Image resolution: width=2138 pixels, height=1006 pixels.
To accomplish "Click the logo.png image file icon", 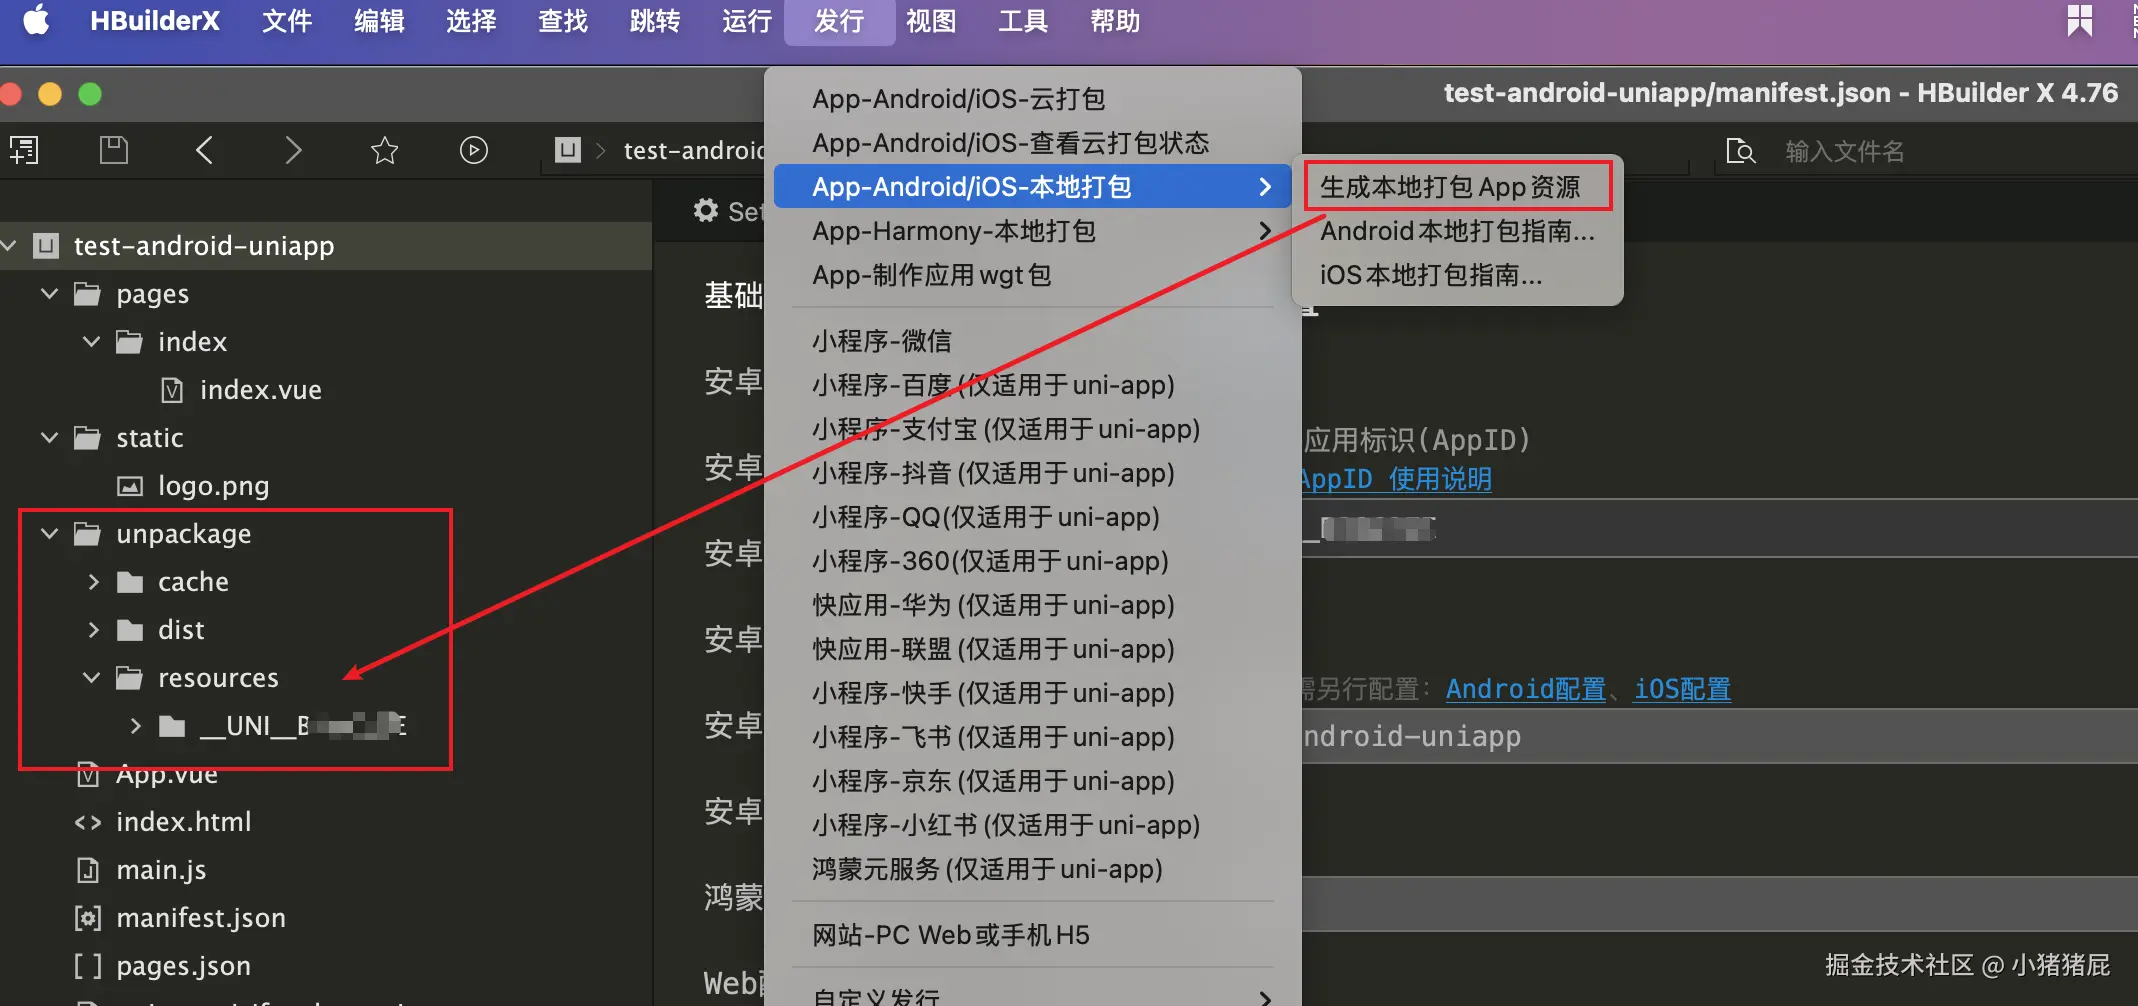I will click(130, 486).
